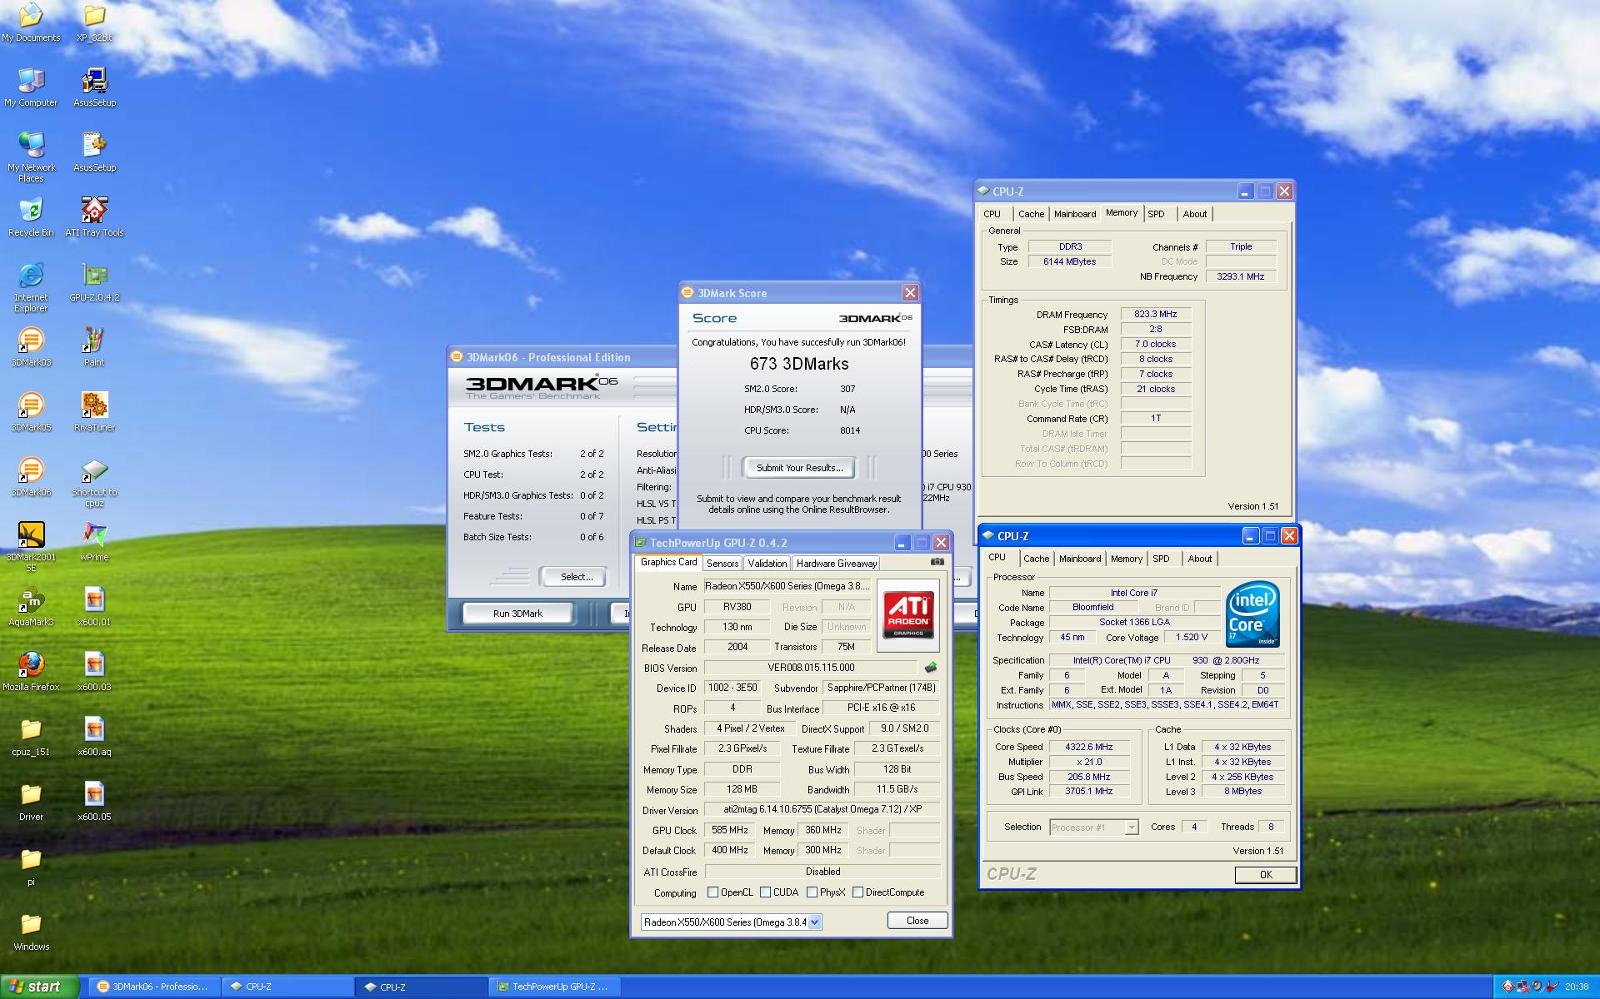The image size is (1600, 999).
Task: Click BIOS Version field in GPU-Z
Action: (x=811, y=667)
